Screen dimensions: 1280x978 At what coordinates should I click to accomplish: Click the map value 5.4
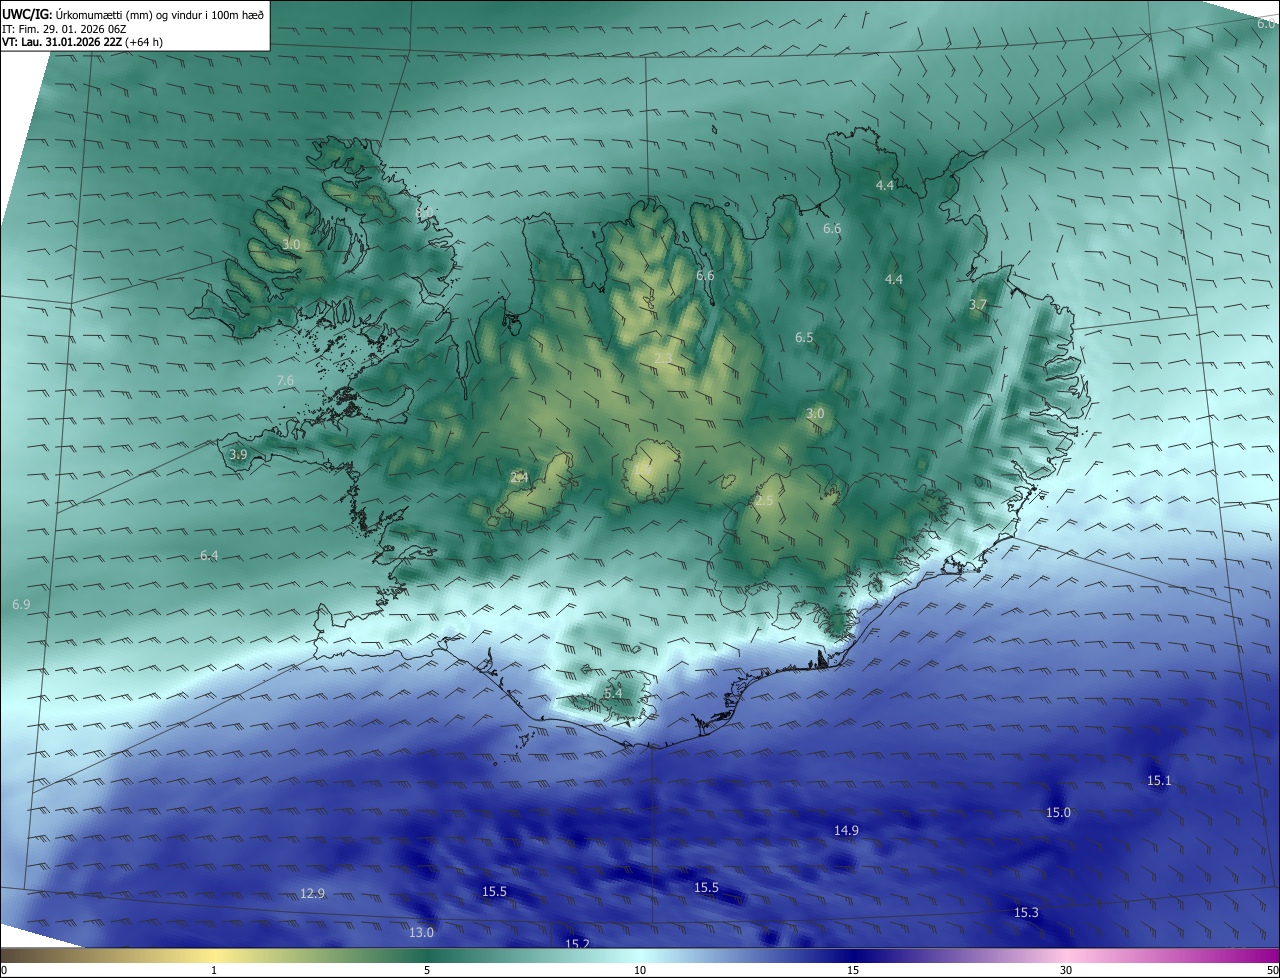coord(613,693)
